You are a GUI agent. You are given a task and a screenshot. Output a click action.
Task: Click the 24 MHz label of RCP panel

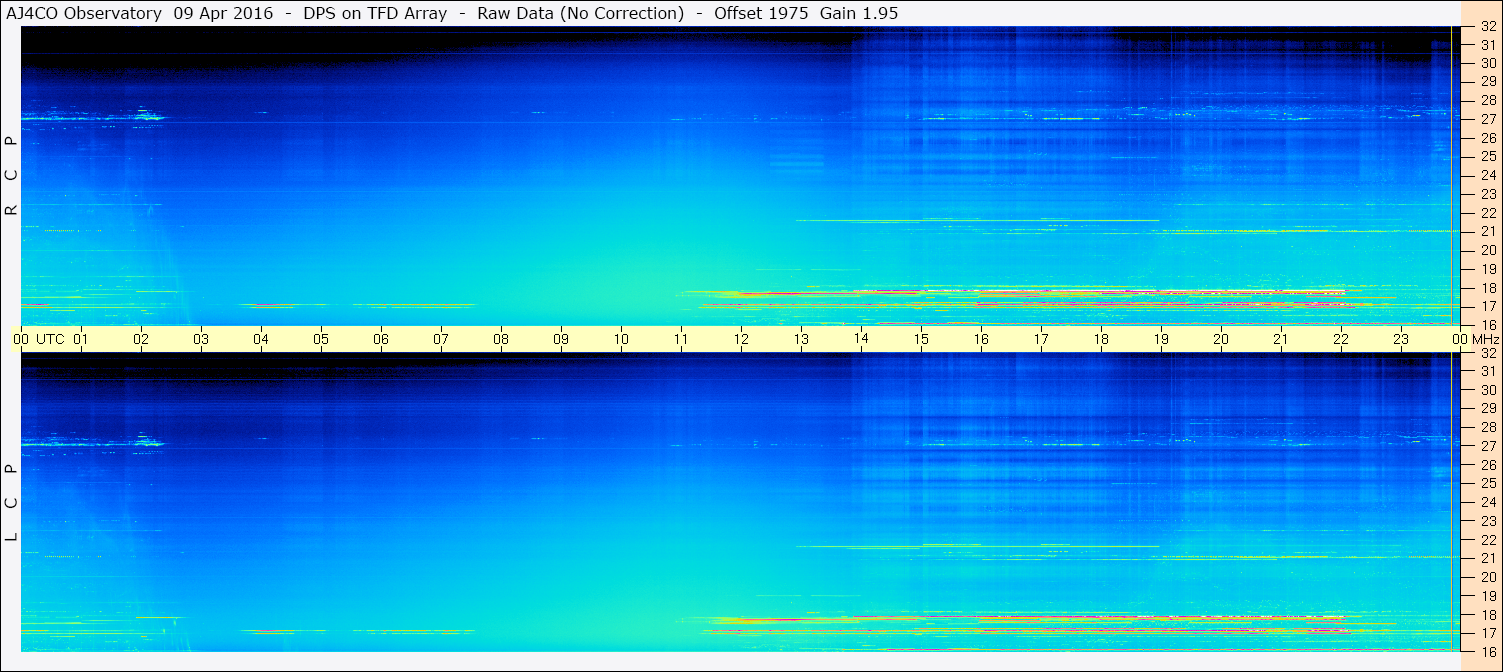pyautogui.click(x=1487, y=176)
